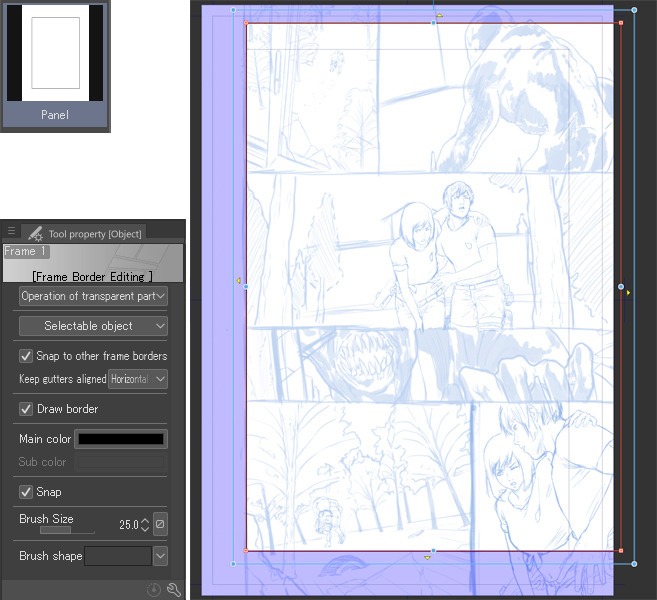Click the Frame 1 border editing preview
Viewport: 657px width, 600px height.
click(x=93, y=263)
